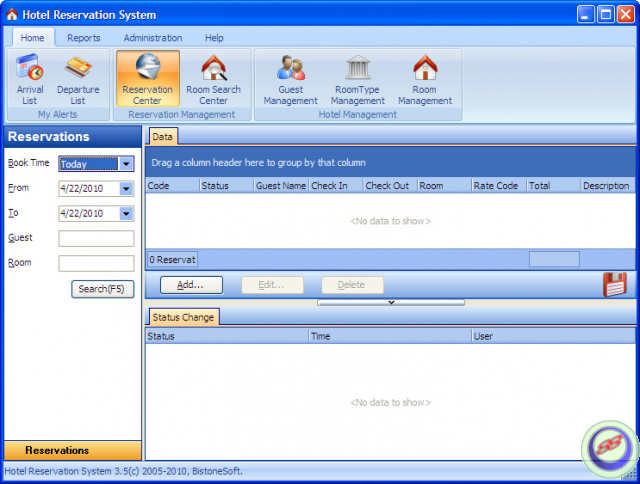Collapse the data panel with splitter arrow
The width and height of the screenshot is (640, 484).
[x=391, y=302]
